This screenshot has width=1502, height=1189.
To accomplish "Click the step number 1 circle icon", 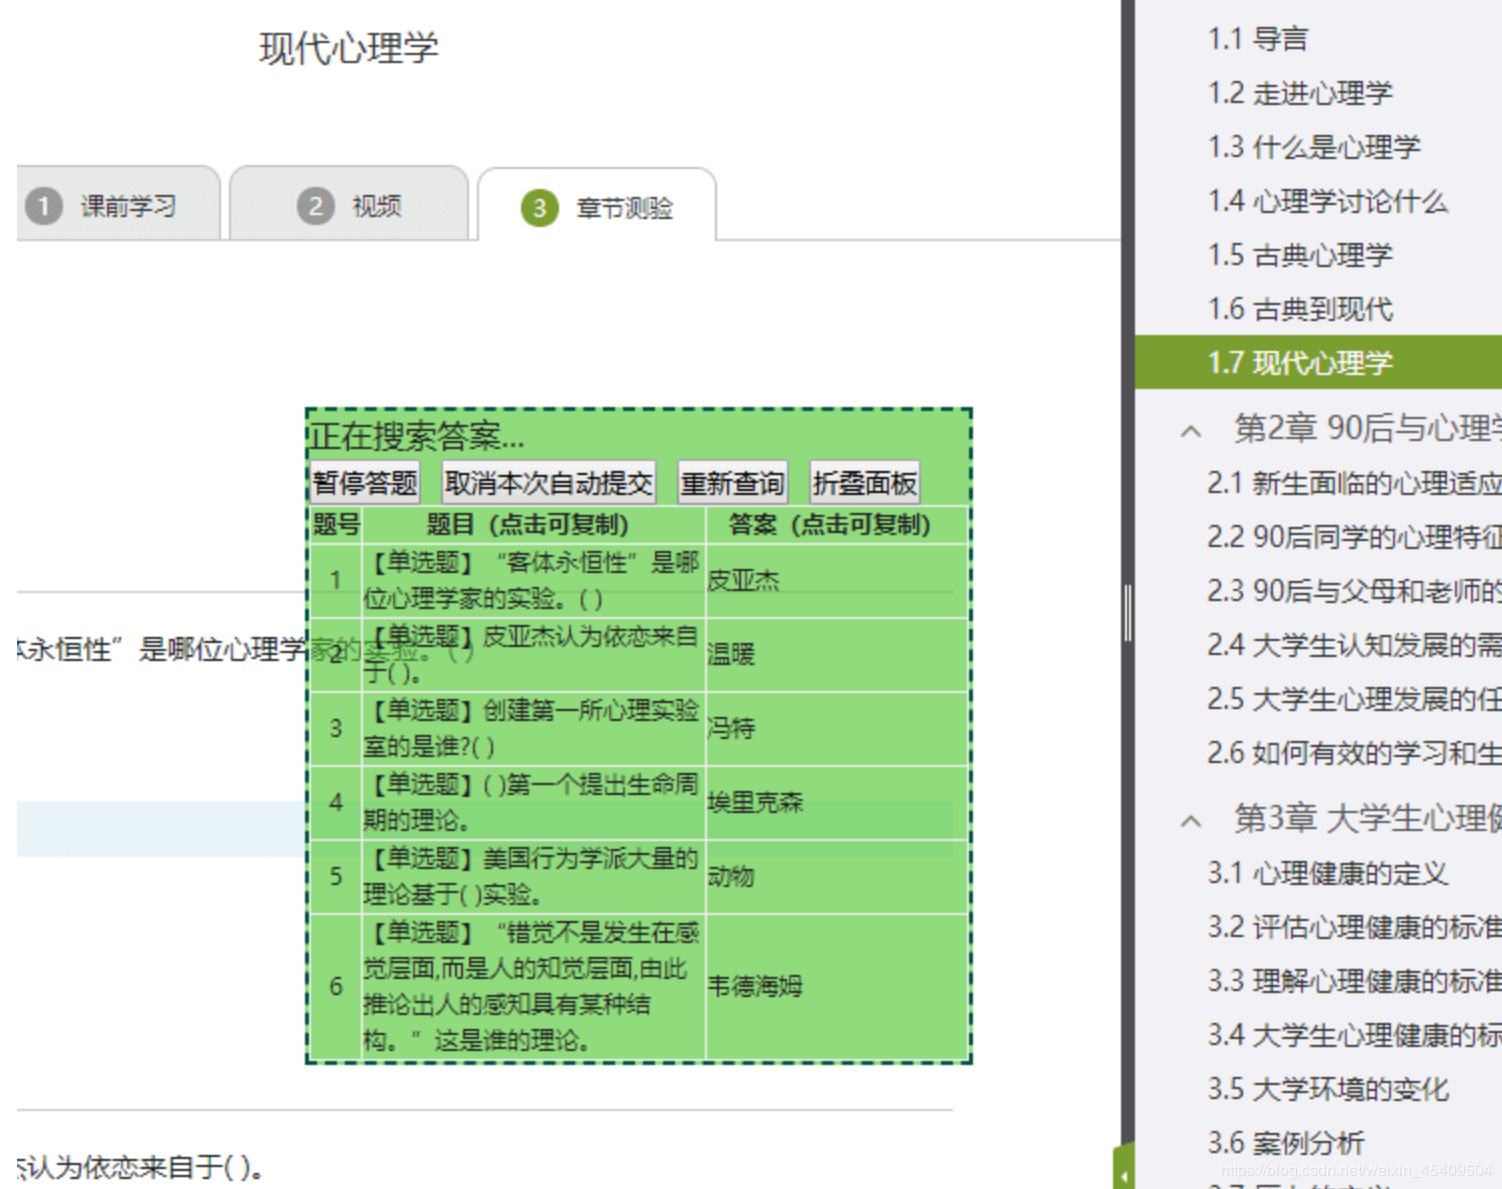I will click(43, 206).
